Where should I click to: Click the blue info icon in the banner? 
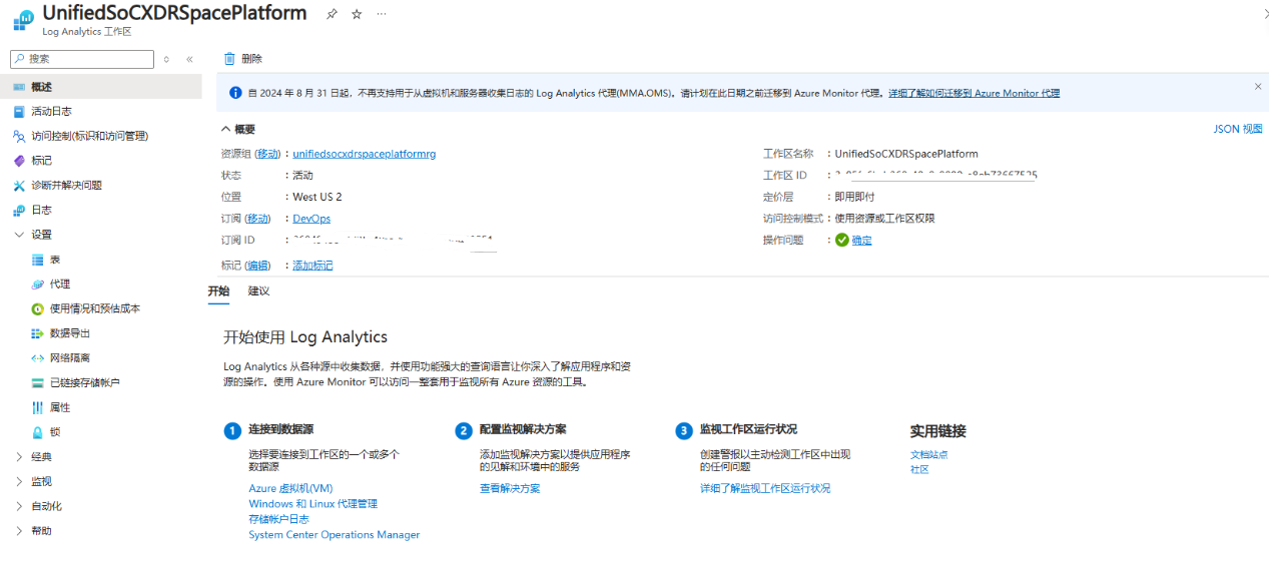(x=236, y=93)
